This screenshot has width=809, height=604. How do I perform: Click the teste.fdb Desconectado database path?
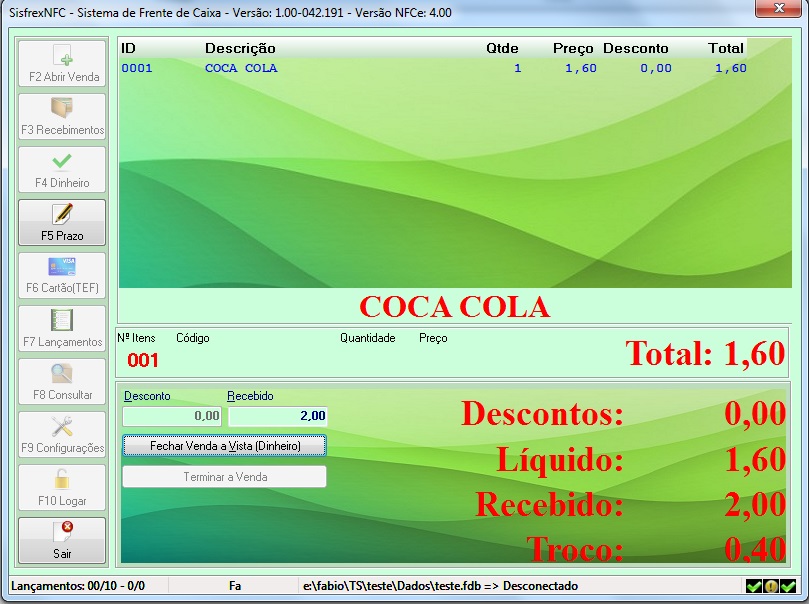coord(440,586)
